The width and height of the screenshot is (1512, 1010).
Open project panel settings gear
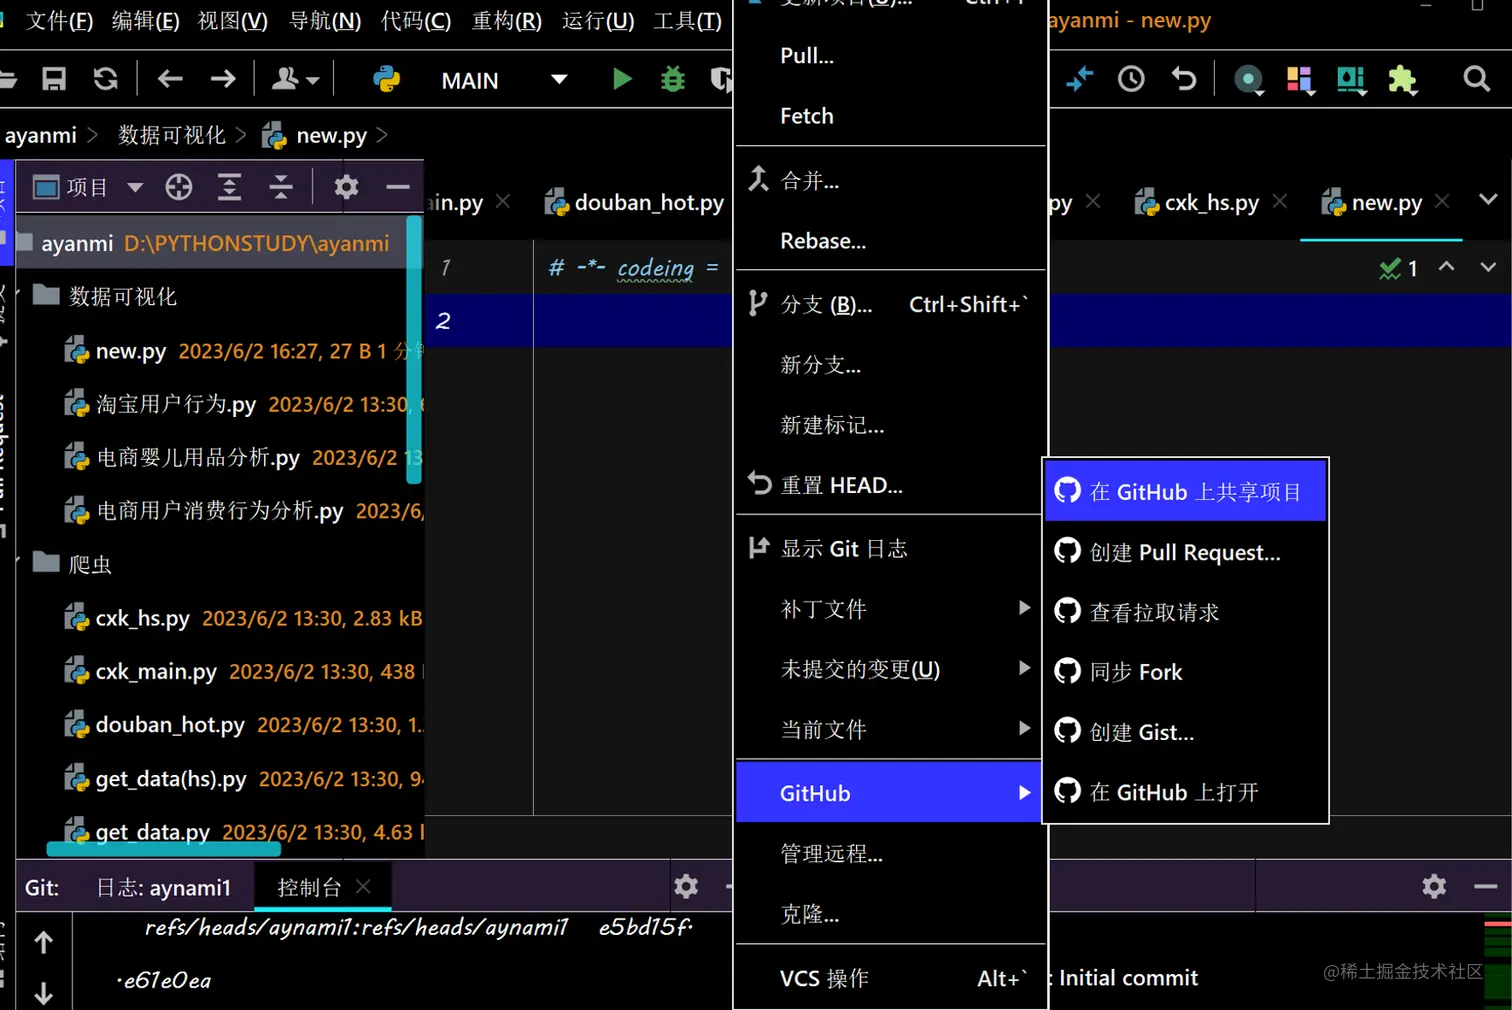(x=346, y=187)
